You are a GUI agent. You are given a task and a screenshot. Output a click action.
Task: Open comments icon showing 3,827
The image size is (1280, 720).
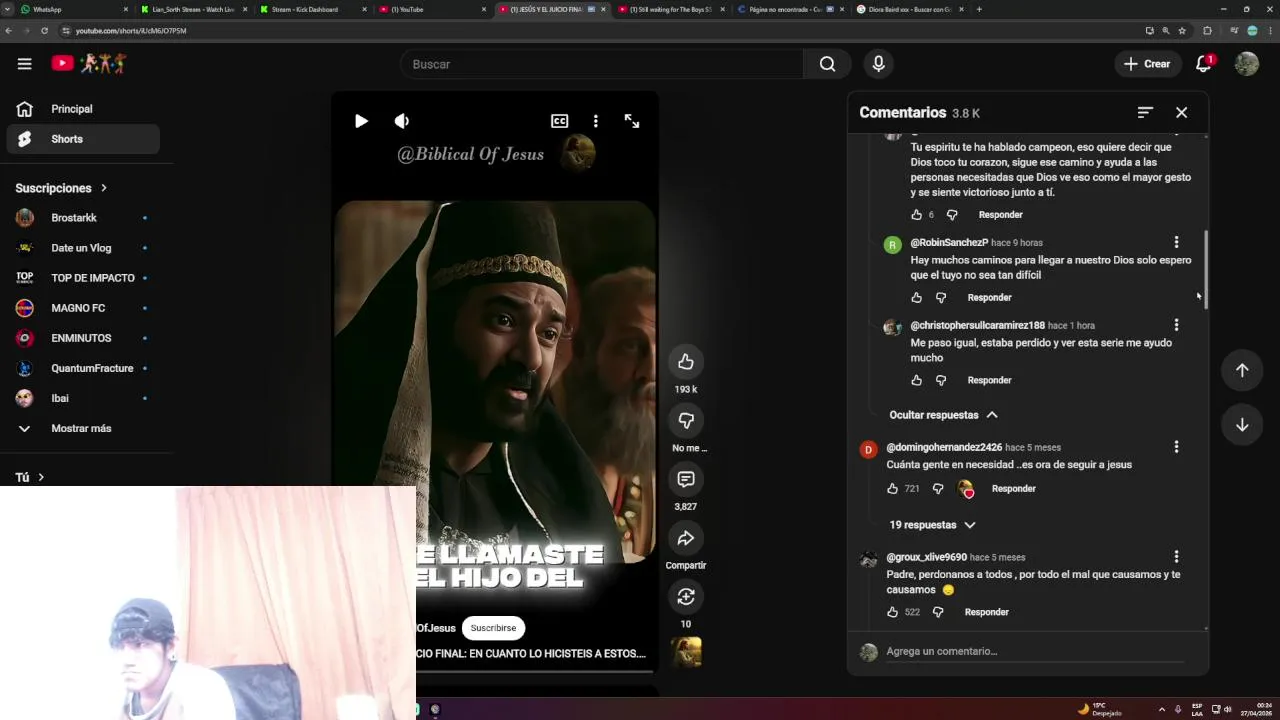pos(685,480)
